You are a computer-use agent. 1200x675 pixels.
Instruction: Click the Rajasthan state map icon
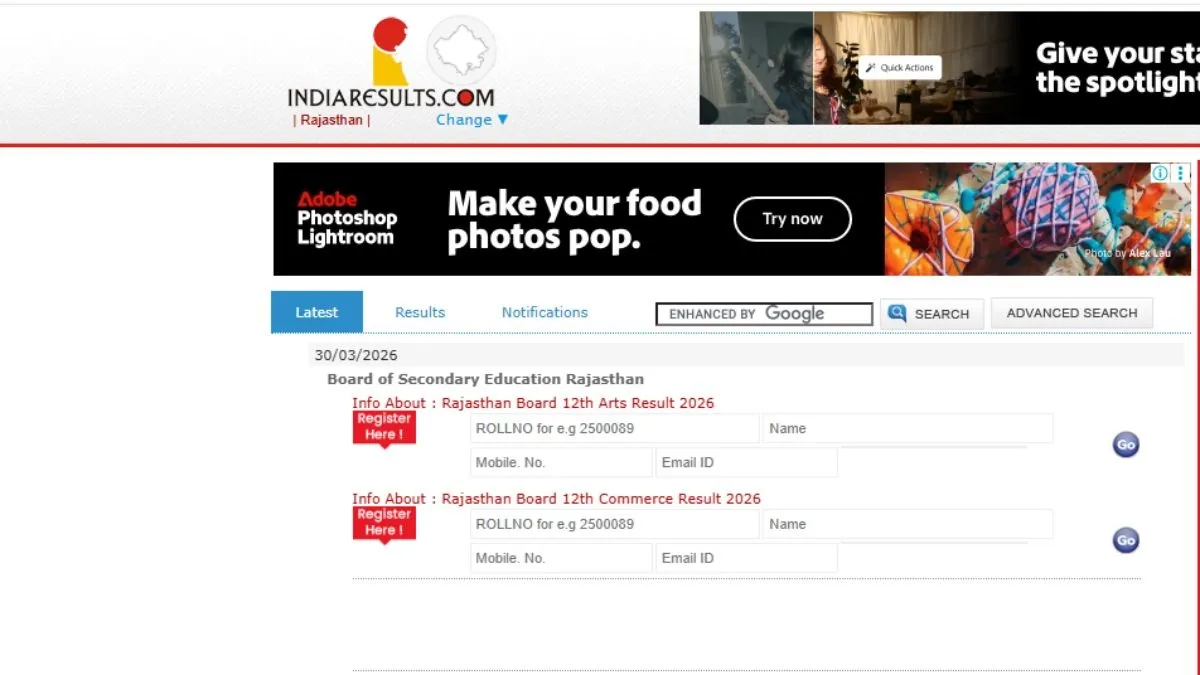click(x=461, y=50)
